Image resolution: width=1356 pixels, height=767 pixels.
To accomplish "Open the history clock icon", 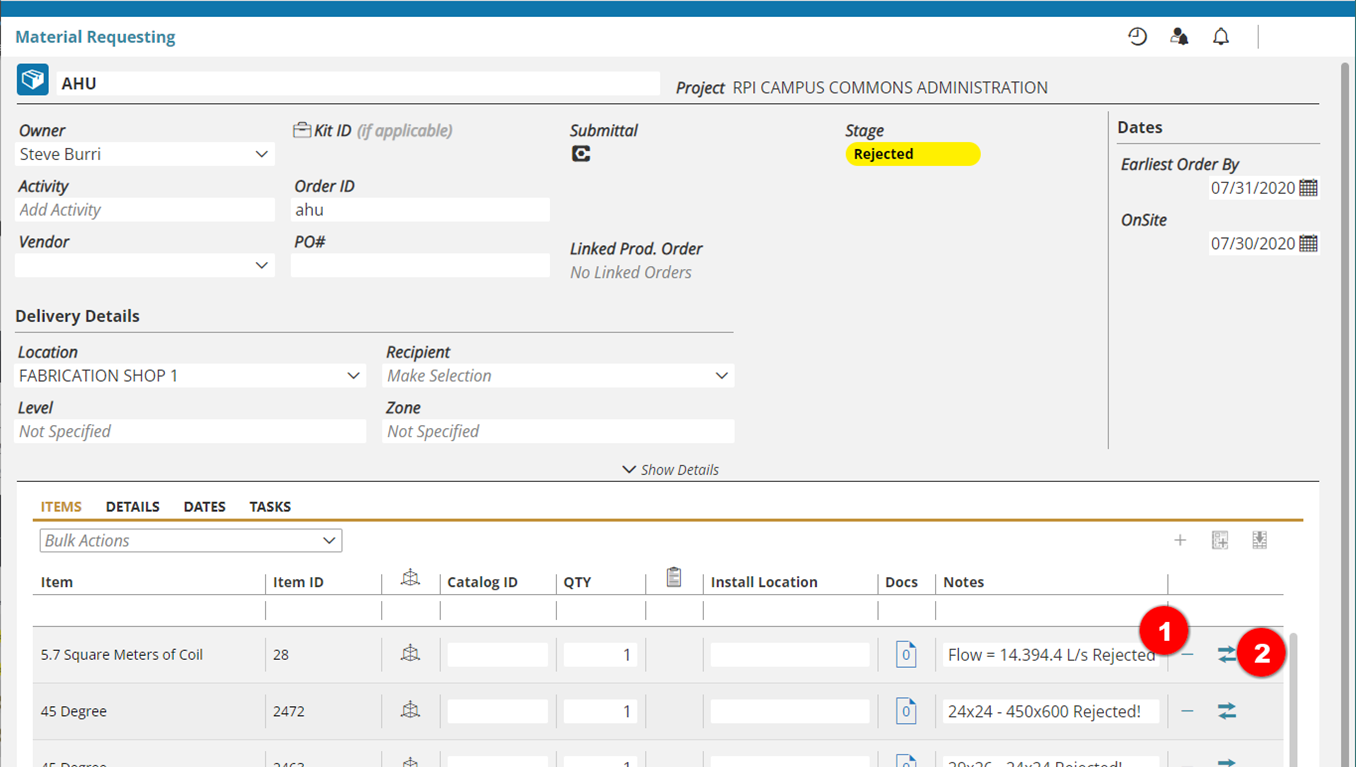I will pyautogui.click(x=1137, y=37).
